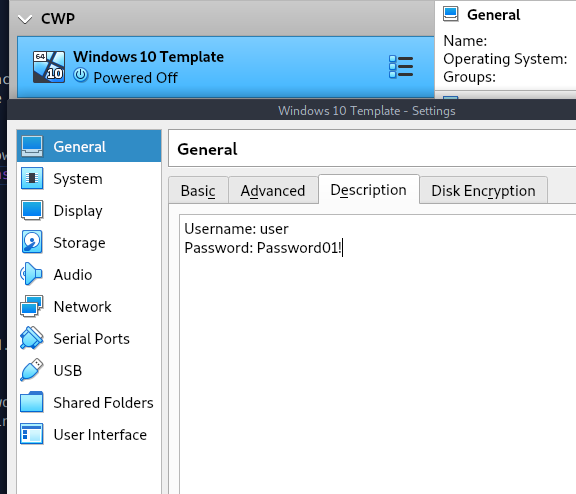Open the Display settings category

[x=89, y=210]
